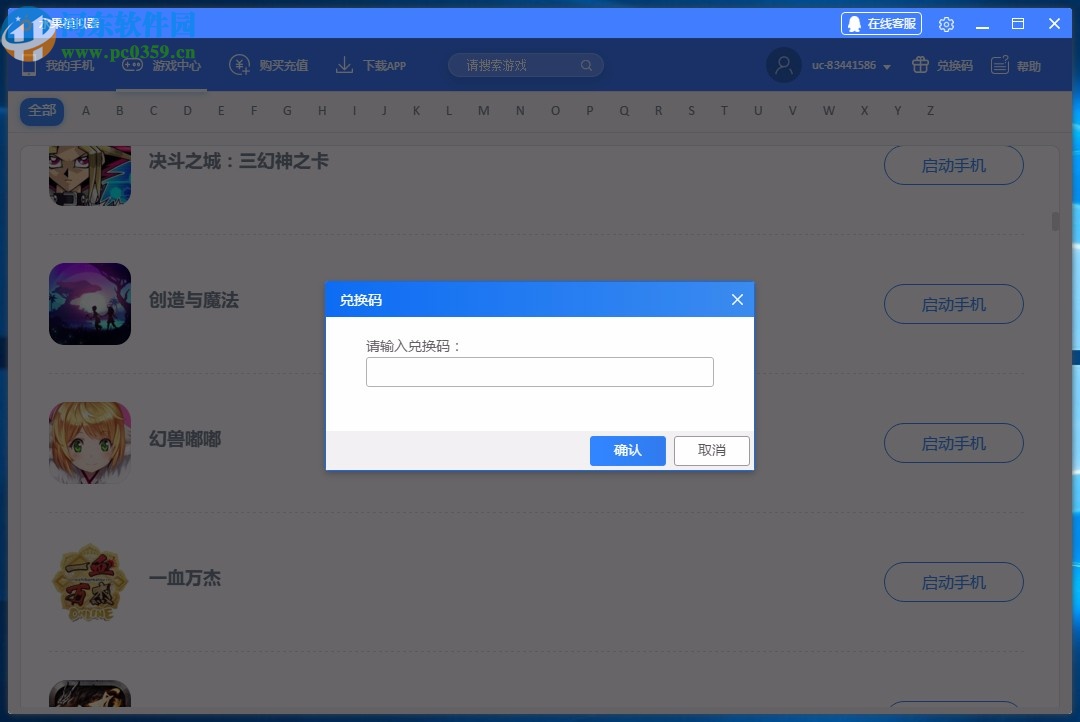This screenshot has height=722, width=1080.
Task: Select letter M in the alphabet filter
Action: point(482,111)
